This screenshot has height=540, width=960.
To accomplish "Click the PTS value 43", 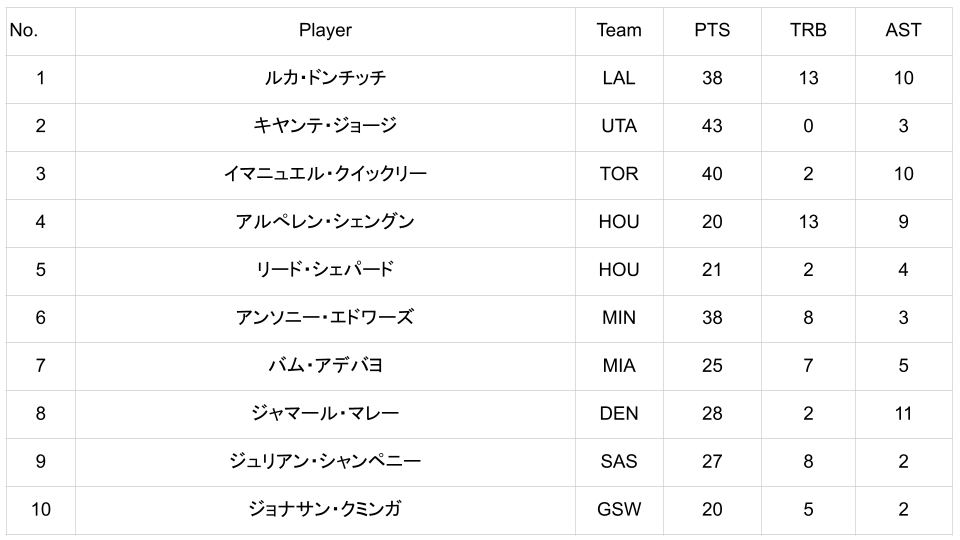I will (x=712, y=126).
